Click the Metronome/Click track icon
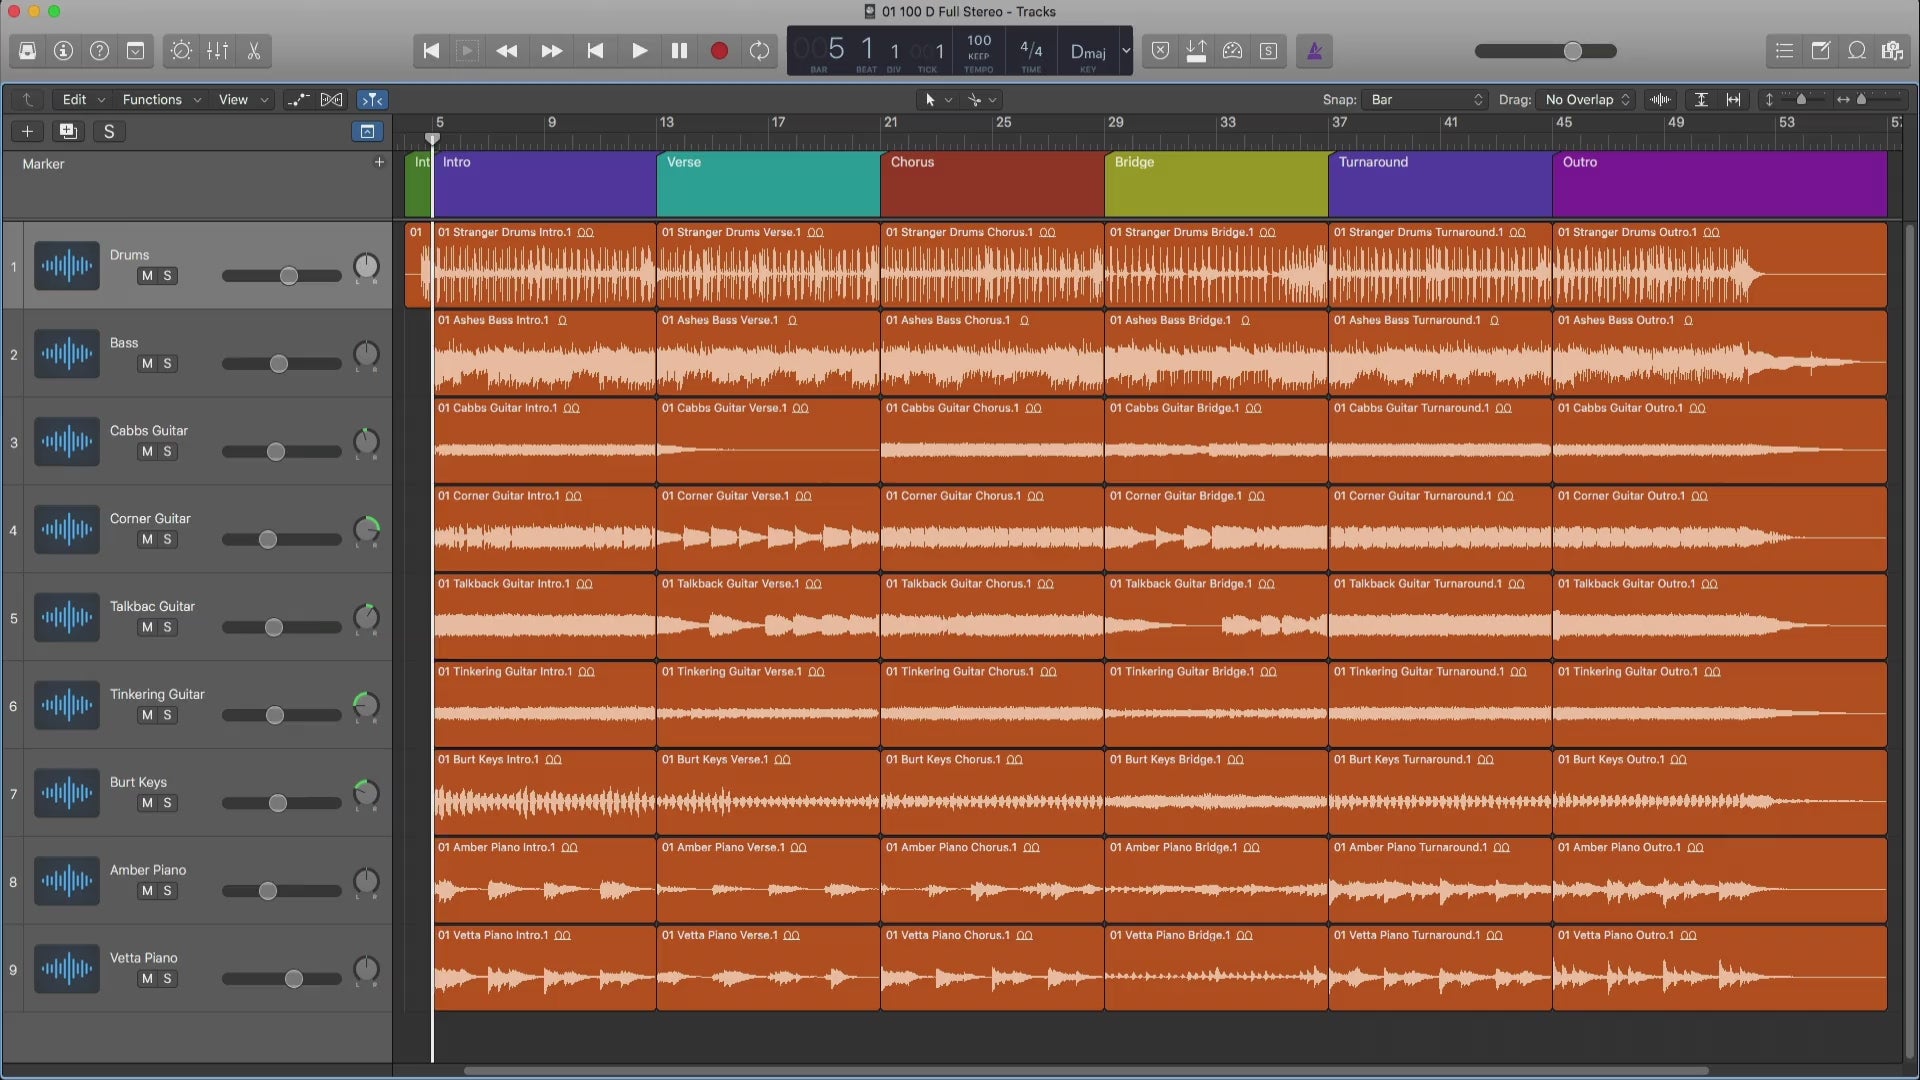The height and width of the screenshot is (1080, 1920). point(1313,50)
